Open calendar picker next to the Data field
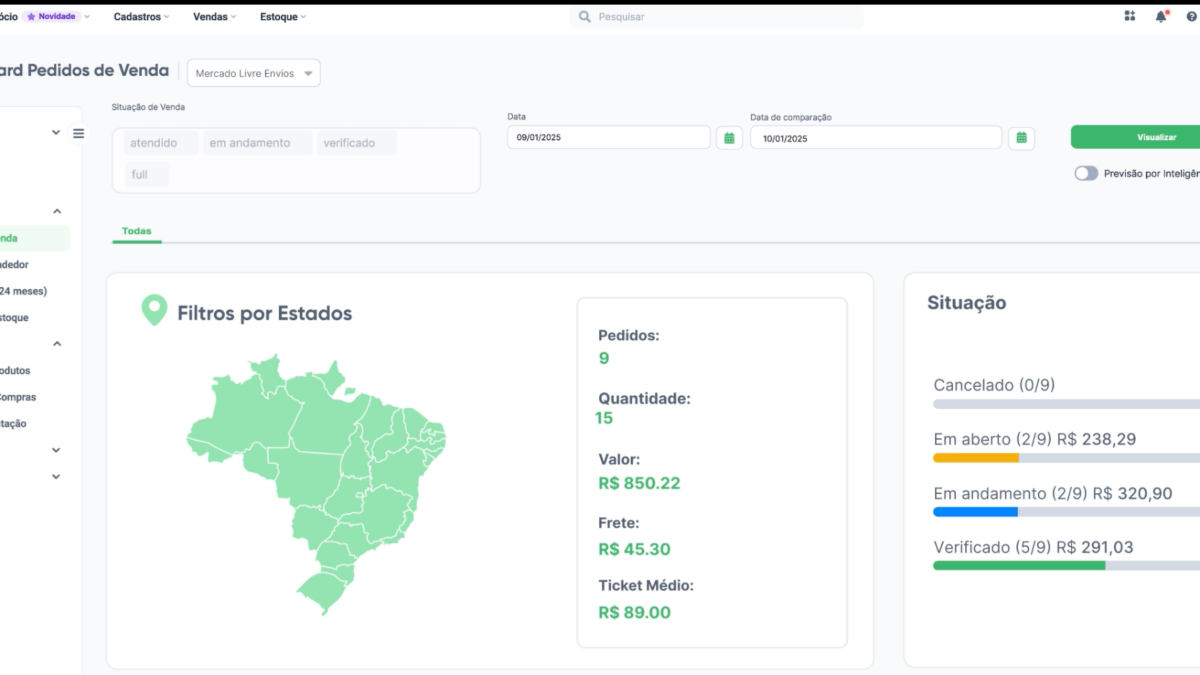This screenshot has width=1200, height=675. 729,138
